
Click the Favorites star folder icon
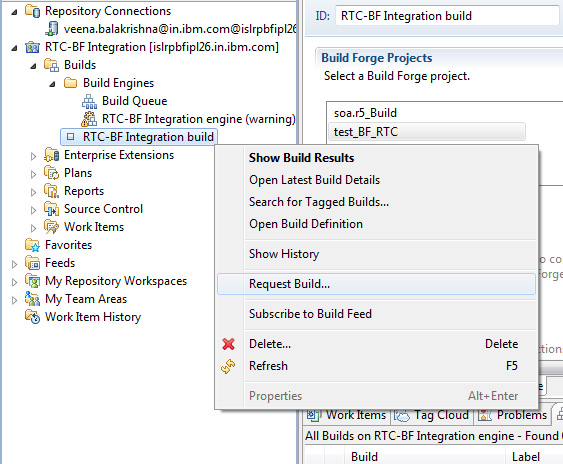click(32, 245)
